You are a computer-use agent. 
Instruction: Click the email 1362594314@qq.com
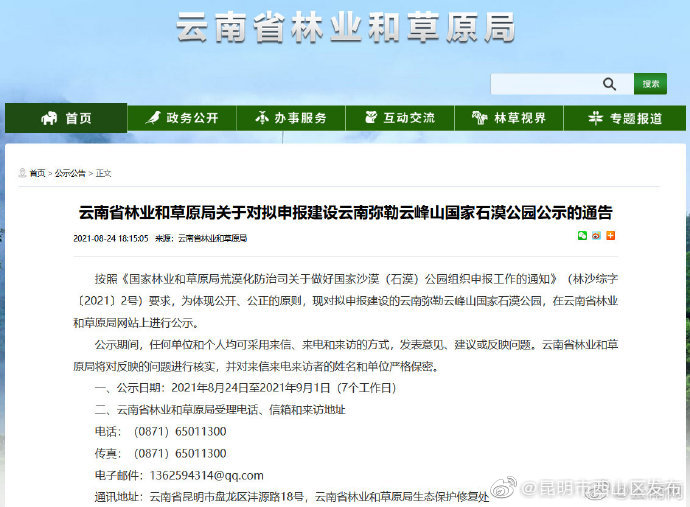point(206,475)
